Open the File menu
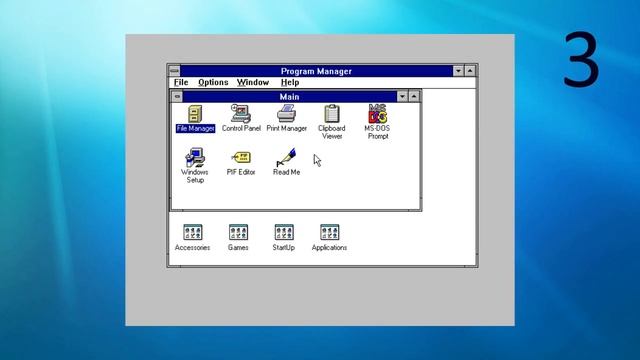The height and width of the screenshot is (360, 640). click(181, 82)
